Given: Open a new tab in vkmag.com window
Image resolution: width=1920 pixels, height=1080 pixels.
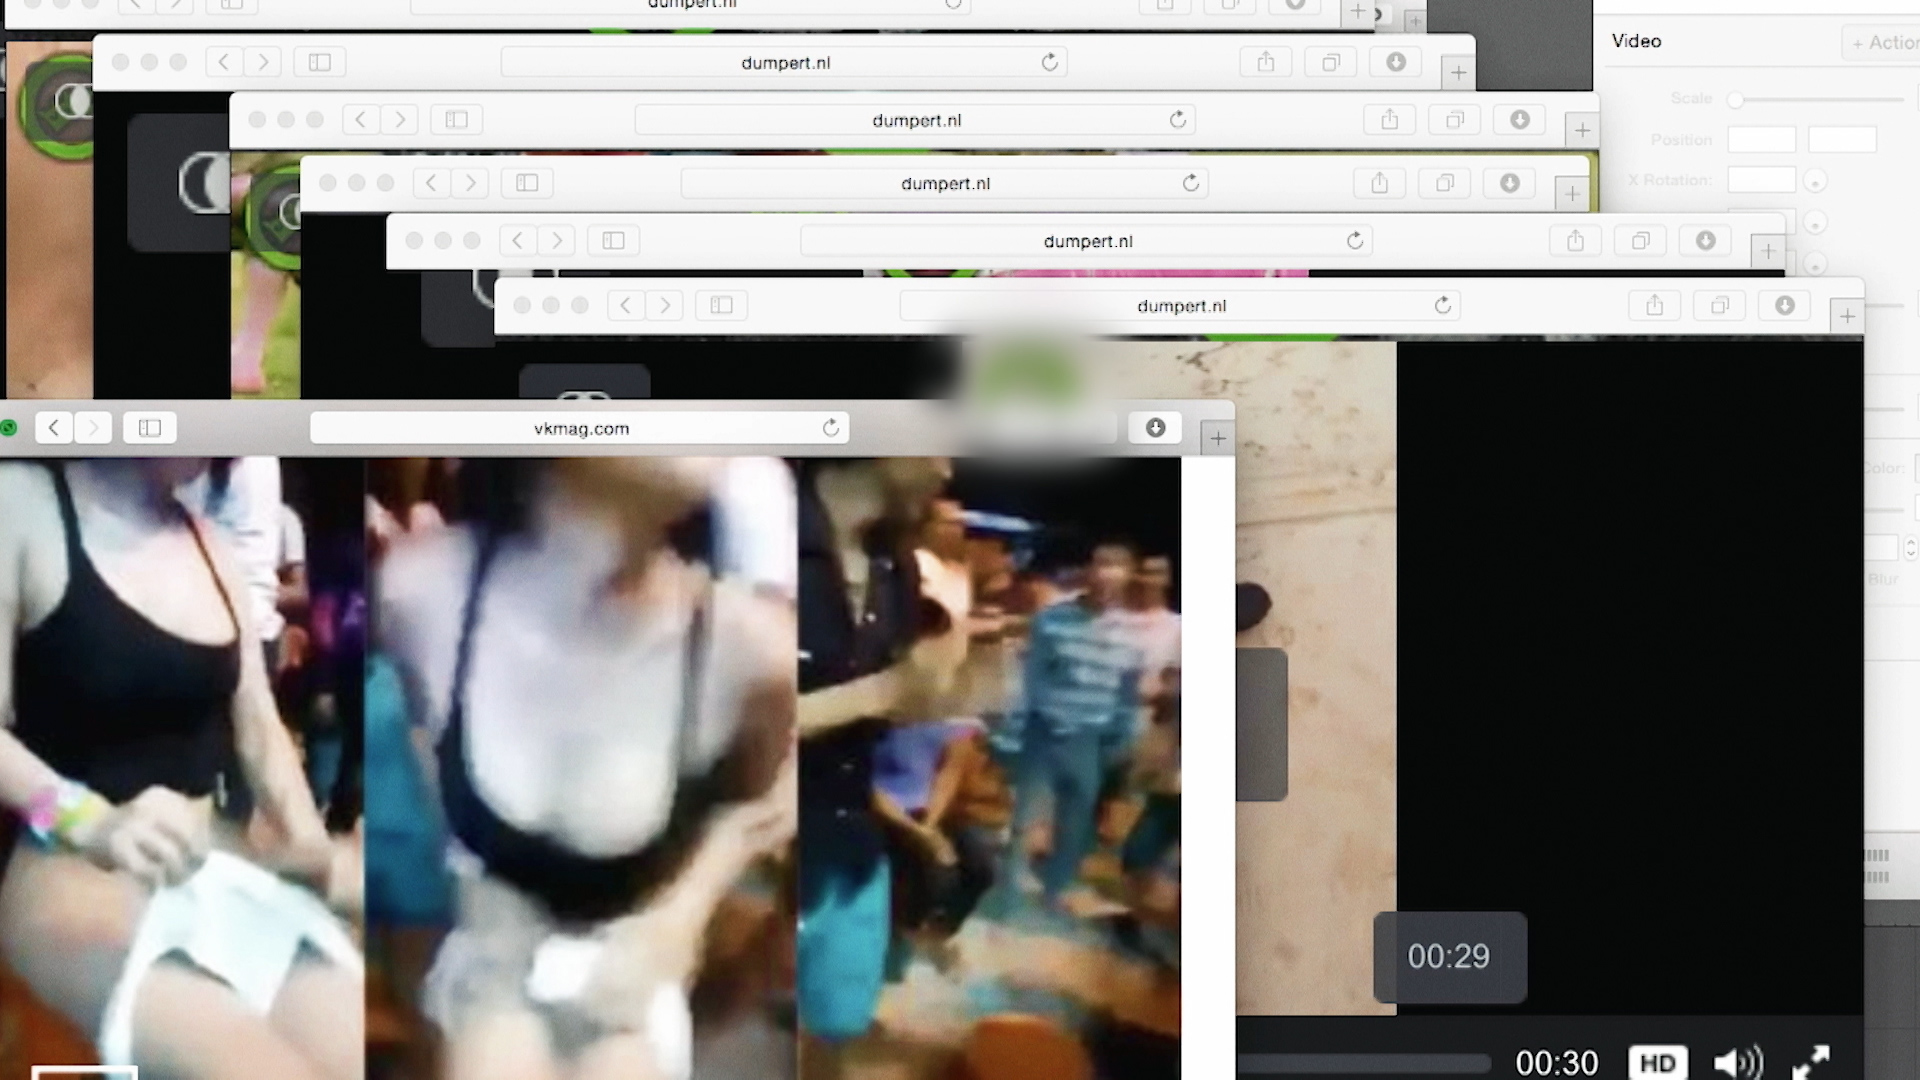Looking at the screenshot, I should pyautogui.click(x=1217, y=438).
